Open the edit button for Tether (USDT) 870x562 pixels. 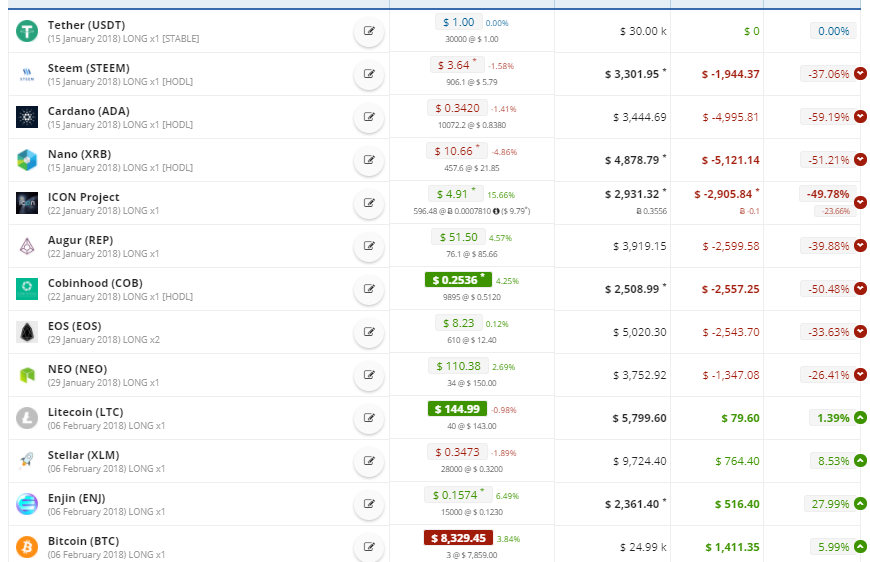tap(369, 31)
